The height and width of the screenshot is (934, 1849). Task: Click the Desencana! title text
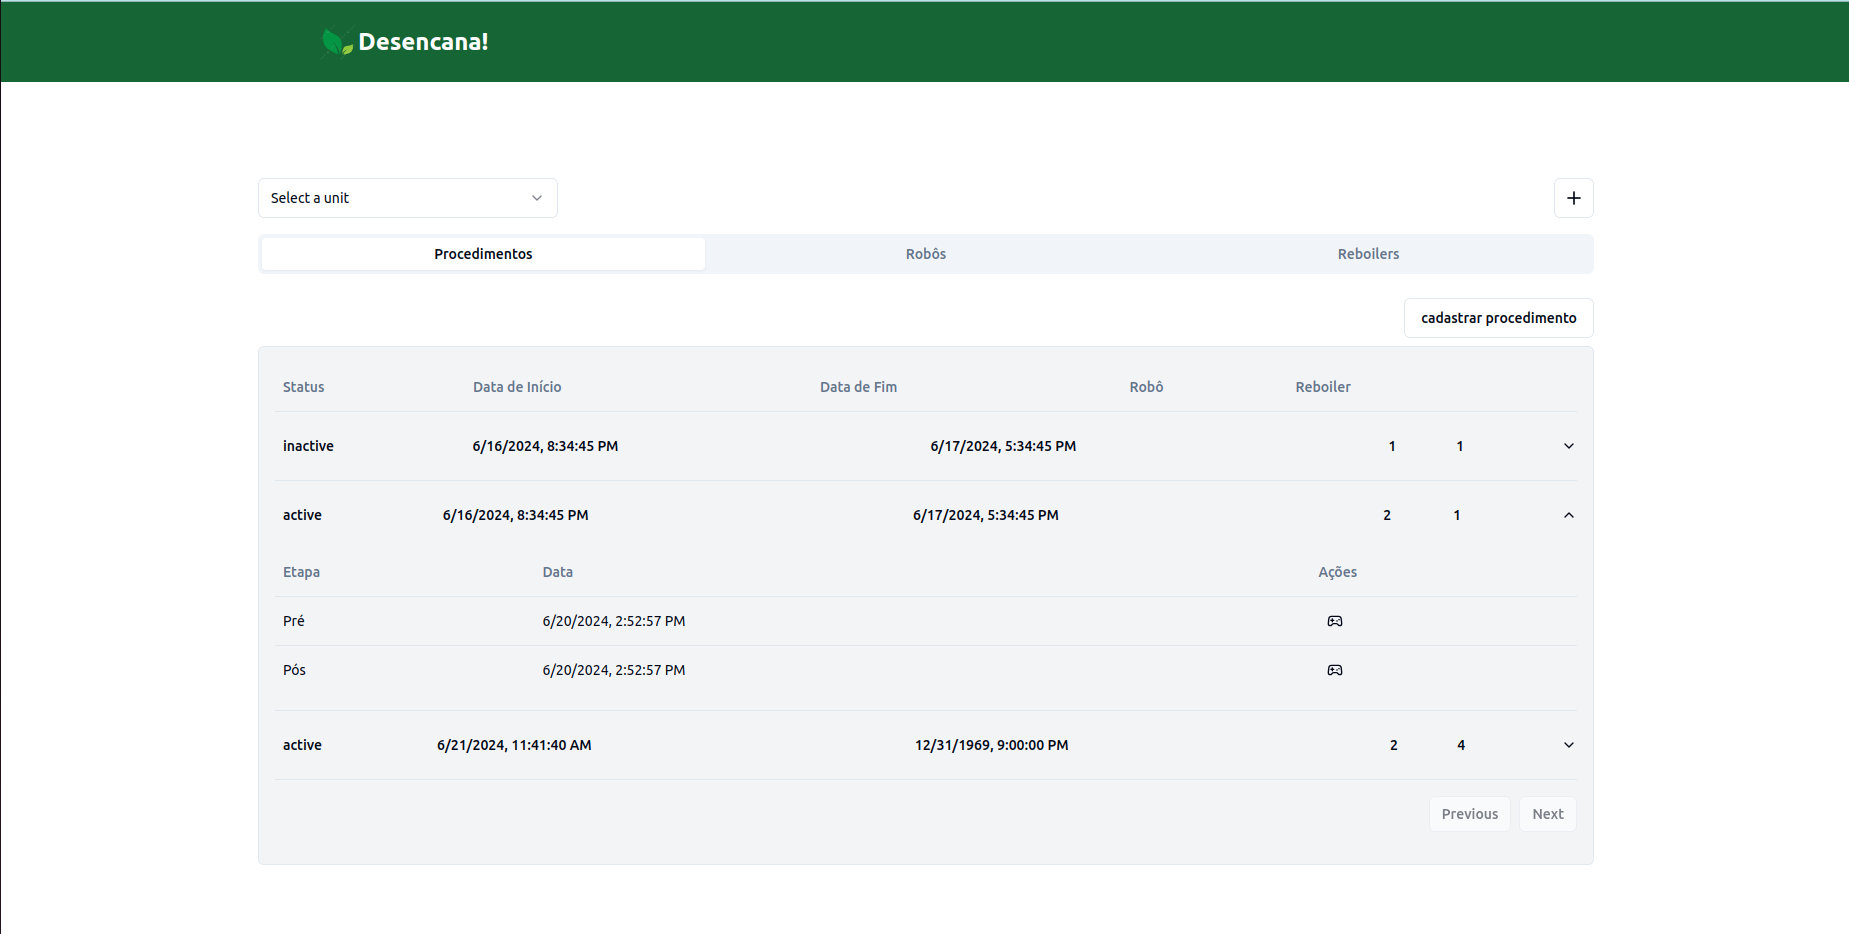click(423, 42)
